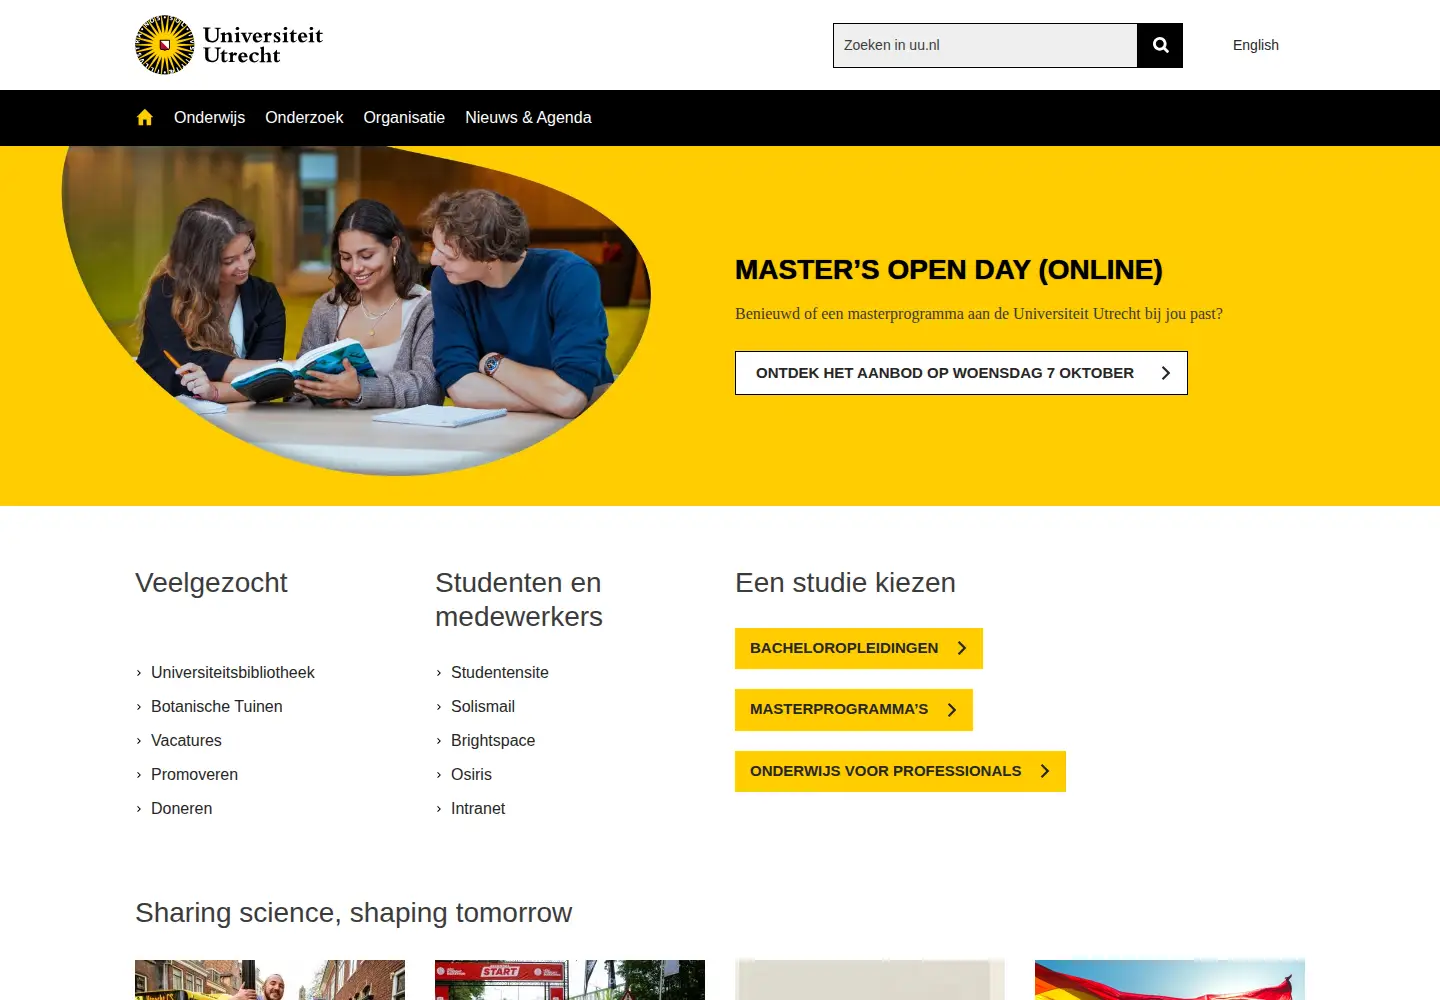Go to home via house icon
The height and width of the screenshot is (1000, 1440).
[x=145, y=118]
